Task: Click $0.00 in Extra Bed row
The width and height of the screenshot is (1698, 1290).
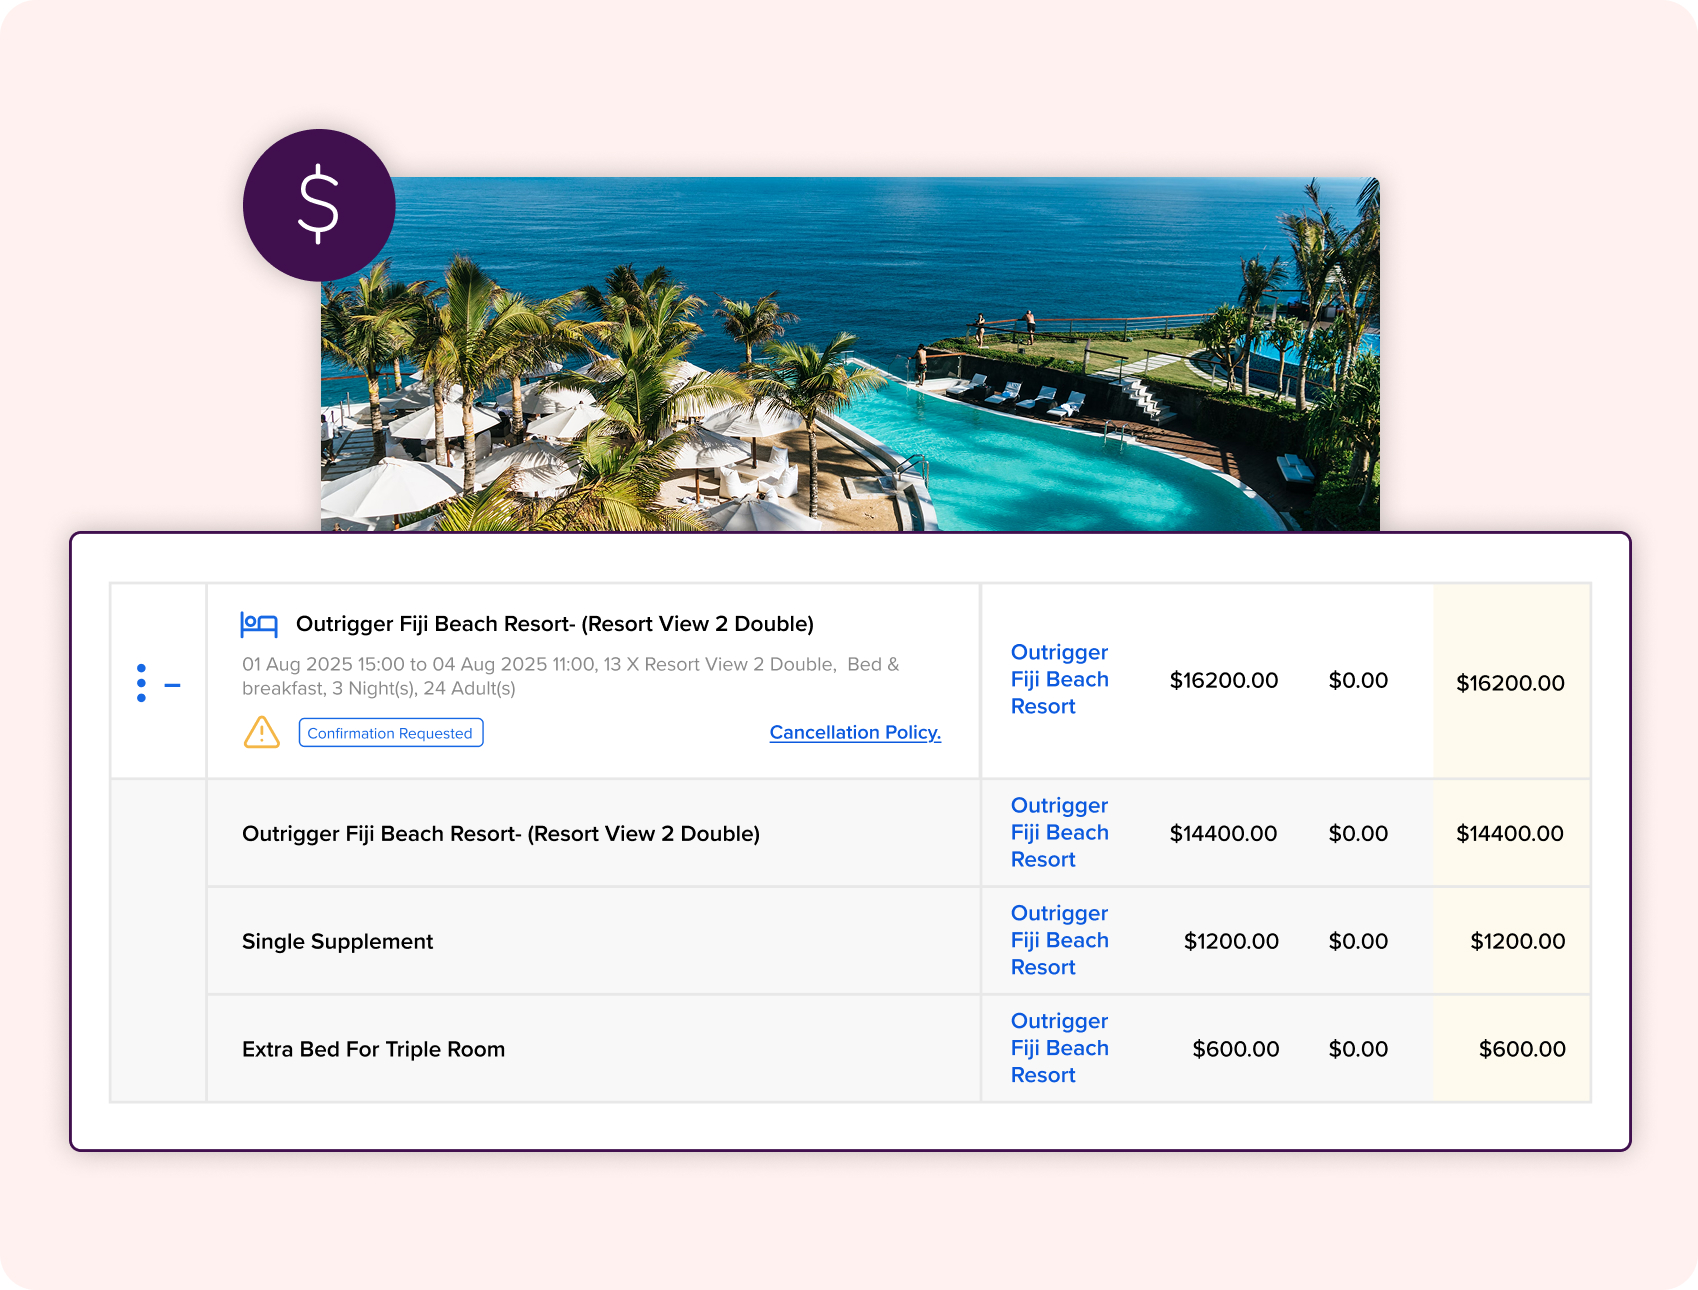Action: pyautogui.click(x=1358, y=1049)
